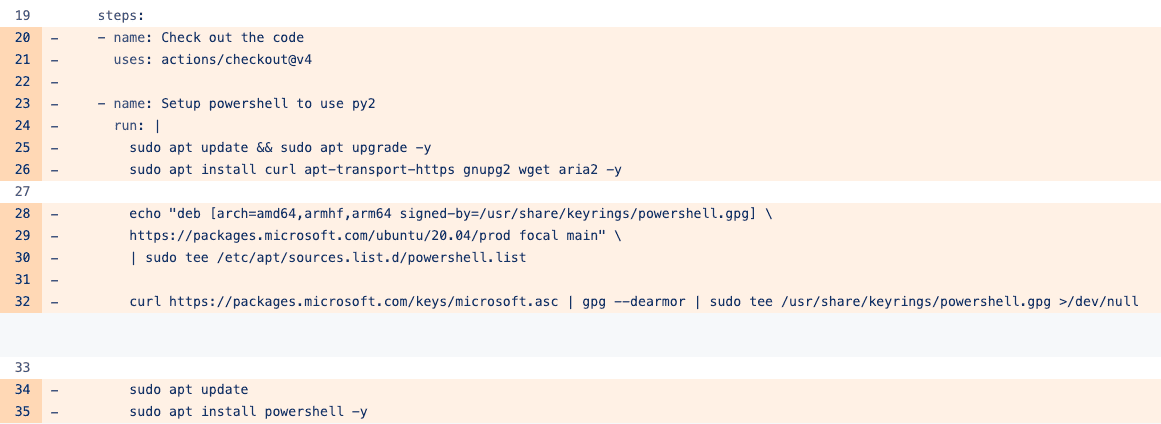Click line number 32
This screenshot has width=1161, height=424.
[x=23, y=302]
